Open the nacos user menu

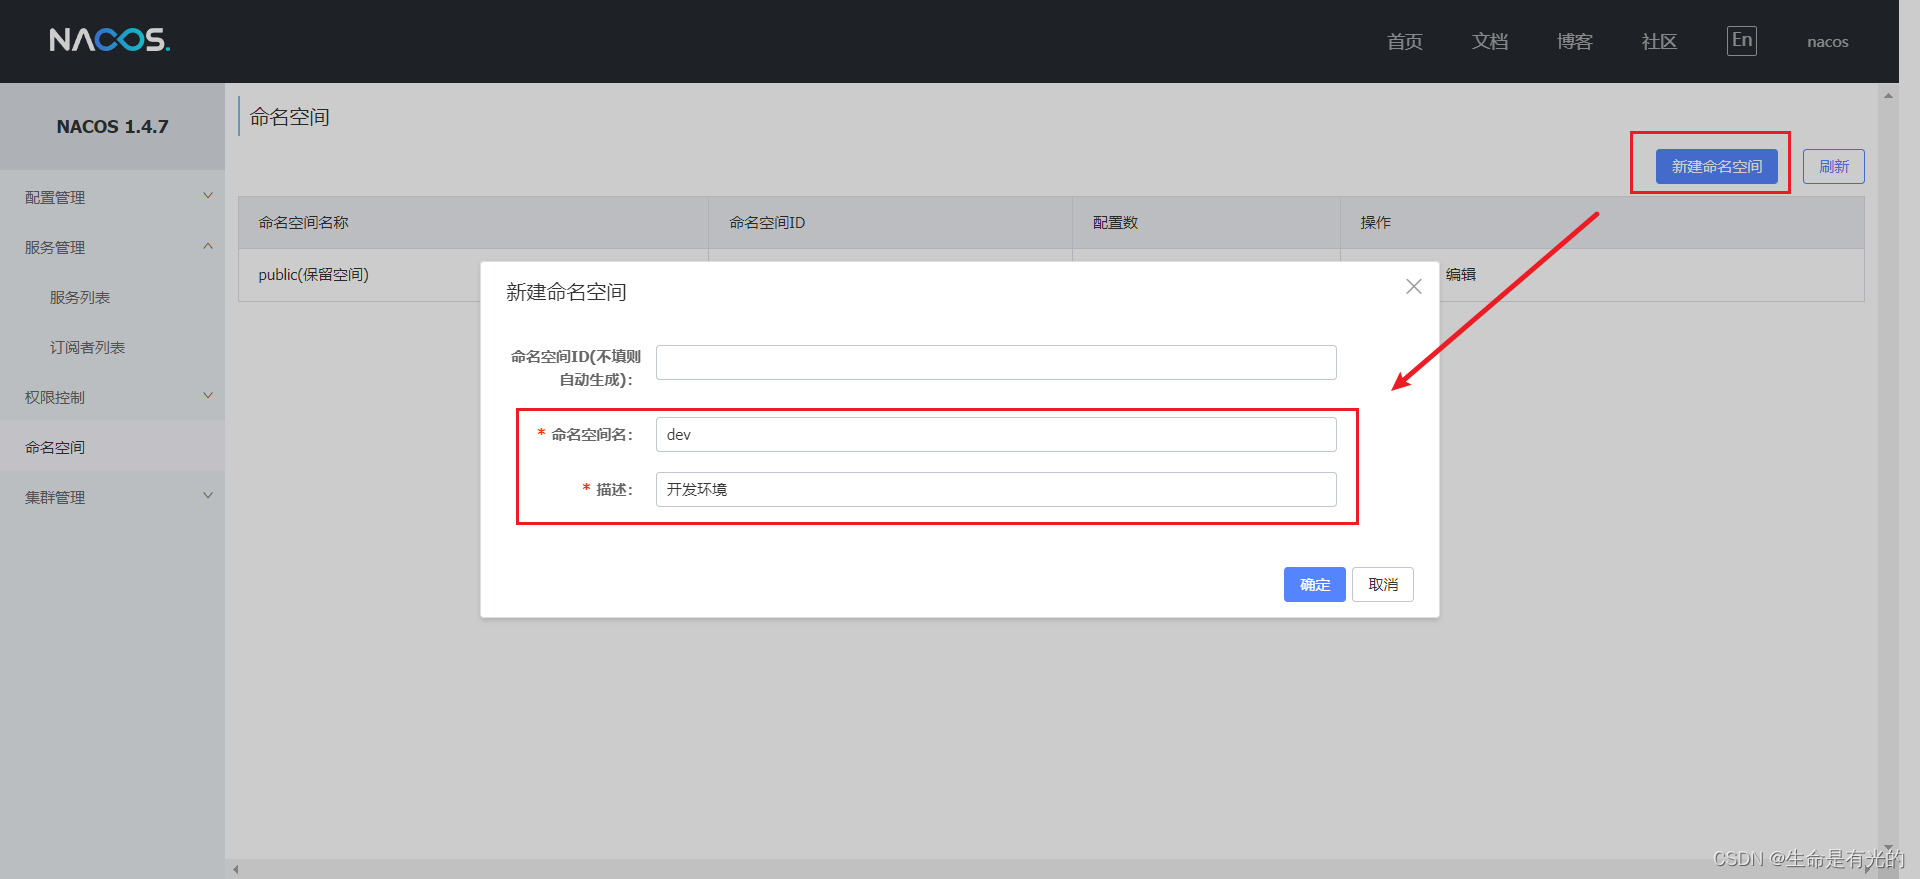(x=1828, y=42)
